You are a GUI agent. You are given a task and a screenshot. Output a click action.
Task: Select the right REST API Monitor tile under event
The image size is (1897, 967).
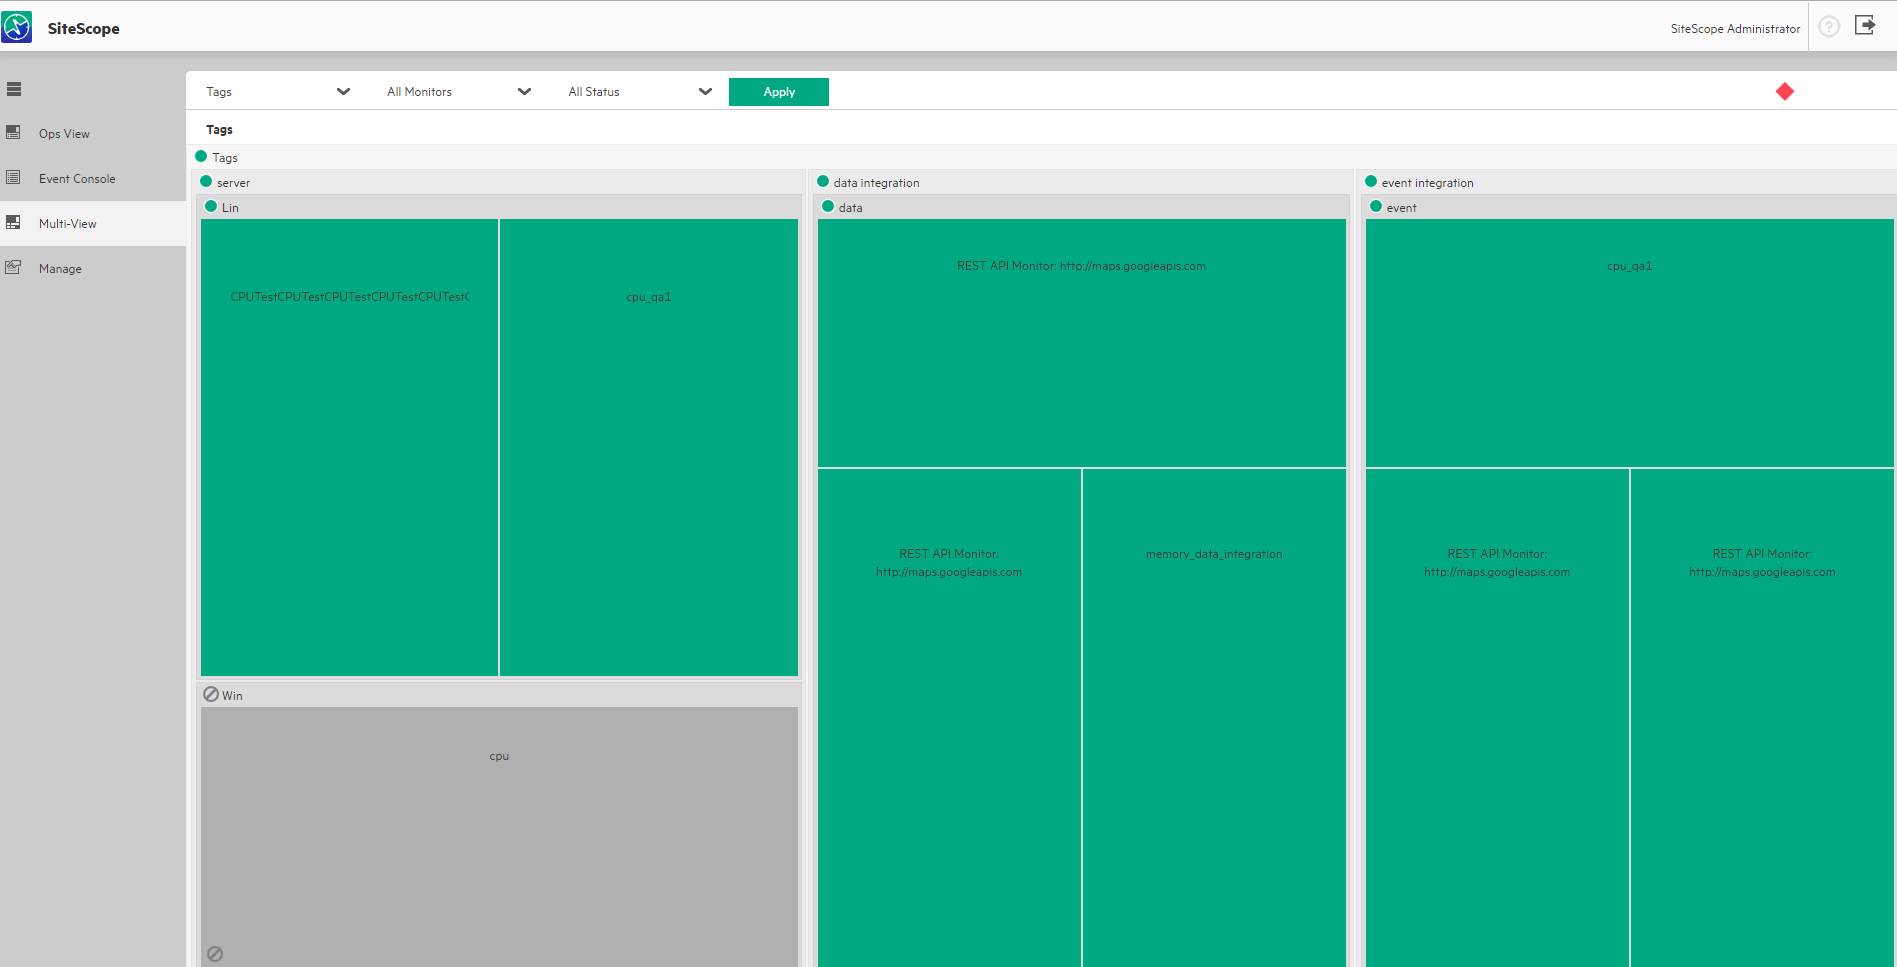click(1762, 717)
